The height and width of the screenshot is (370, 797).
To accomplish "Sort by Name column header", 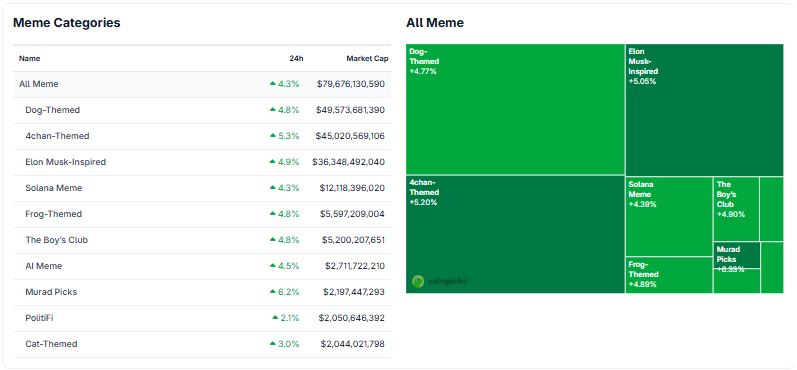I will (29, 58).
